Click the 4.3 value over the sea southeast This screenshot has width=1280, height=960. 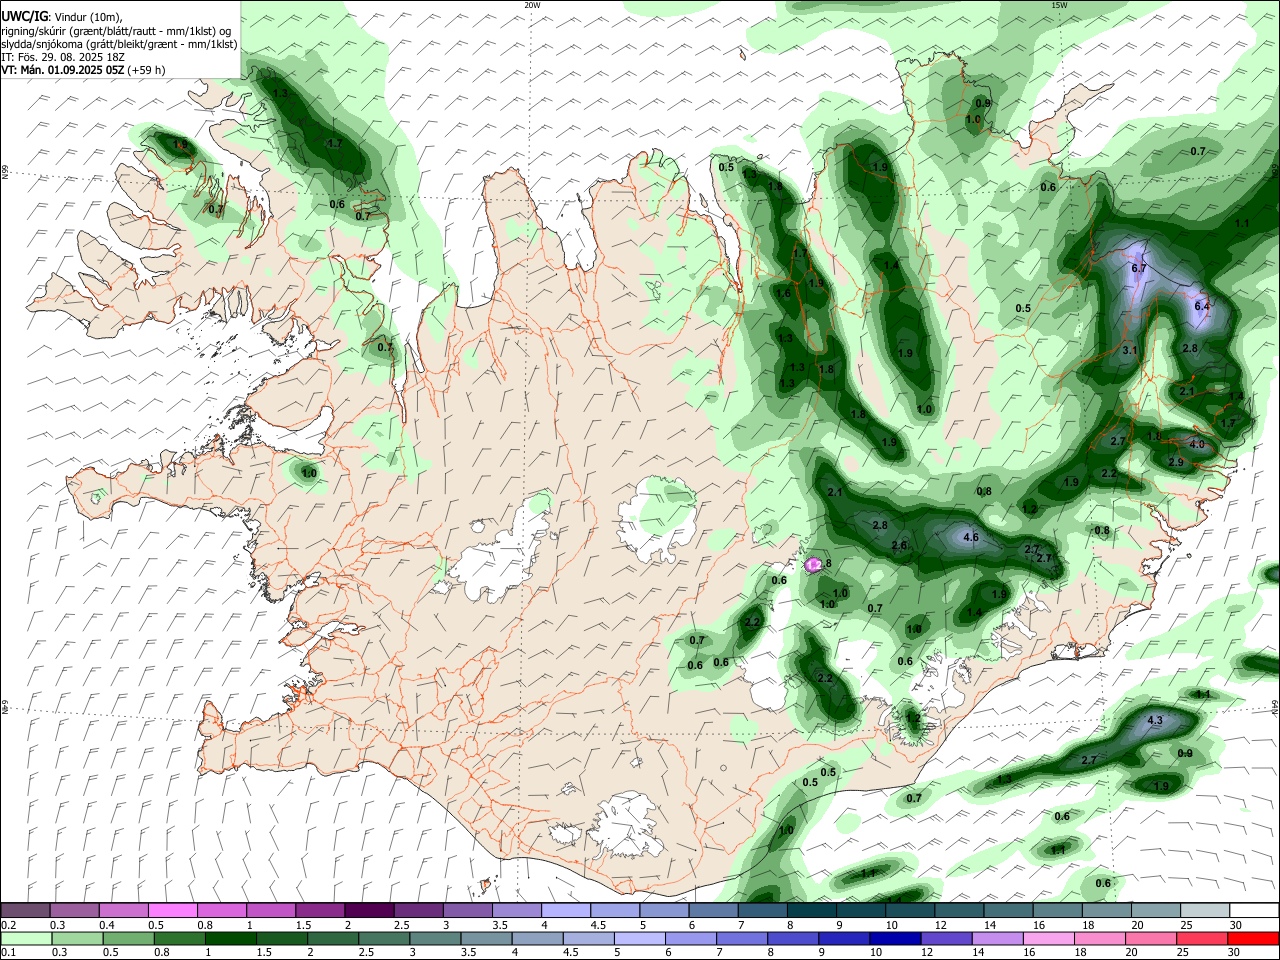click(x=1155, y=721)
